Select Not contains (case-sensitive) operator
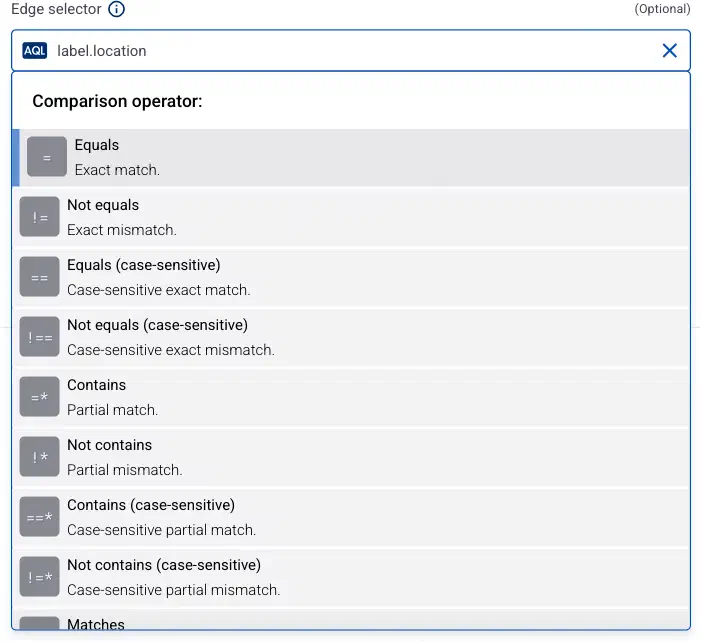Viewport: 702px width, 643px height. [351, 577]
